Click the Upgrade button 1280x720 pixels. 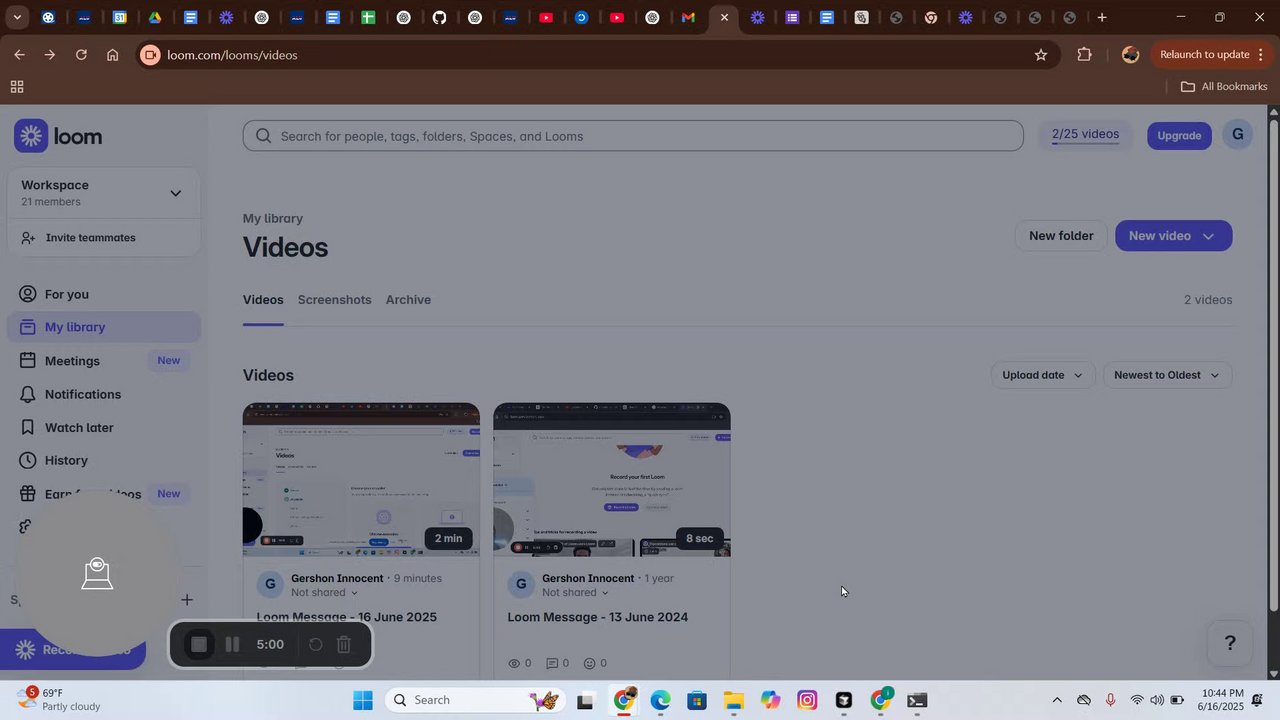click(1179, 135)
